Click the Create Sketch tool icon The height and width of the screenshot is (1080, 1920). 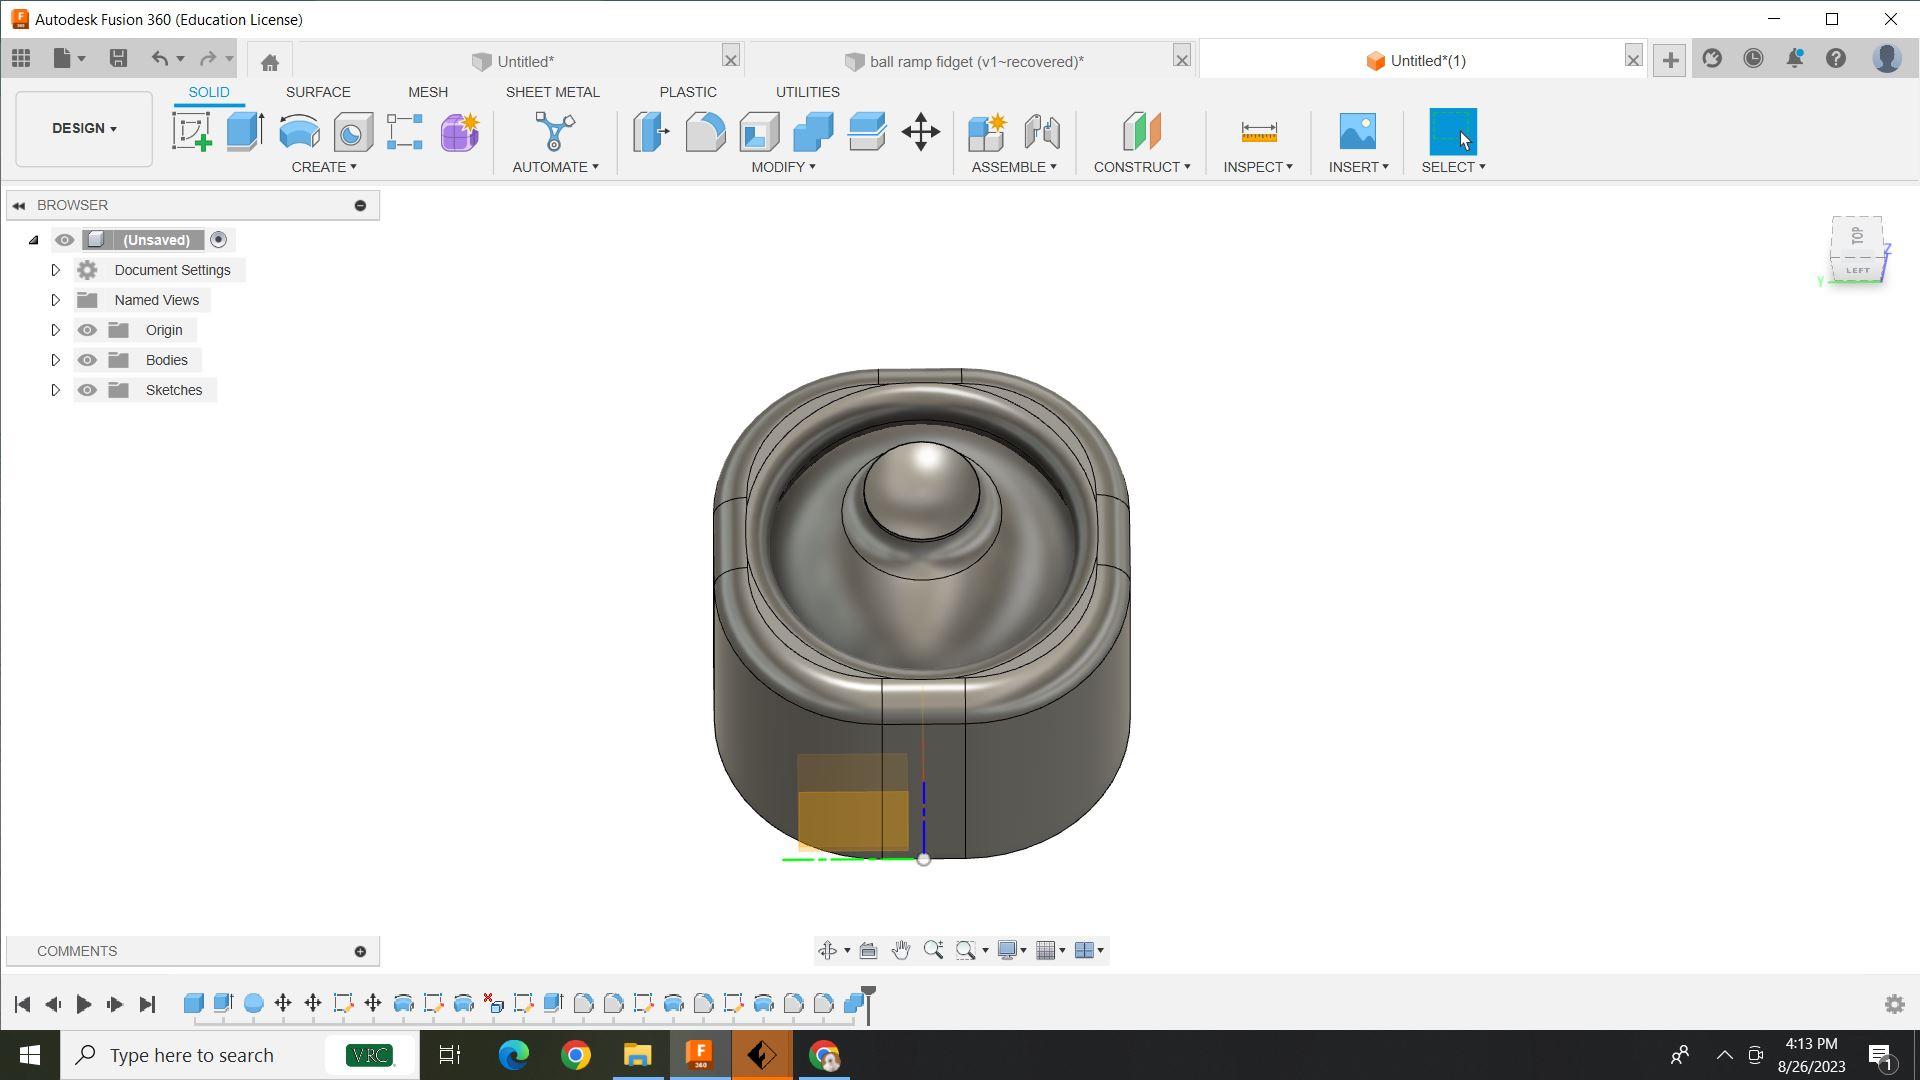[x=191, y=132]
